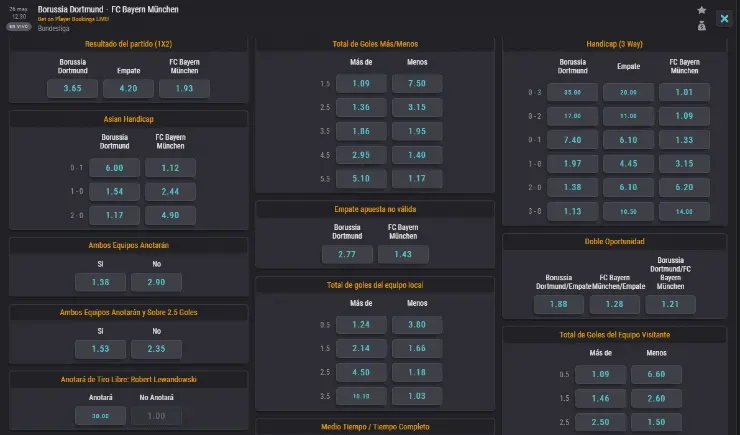This screenshot has width=740, height=435.
Task: Pick Empate odds 4.20 in 1X2
Action: point(128,88)
